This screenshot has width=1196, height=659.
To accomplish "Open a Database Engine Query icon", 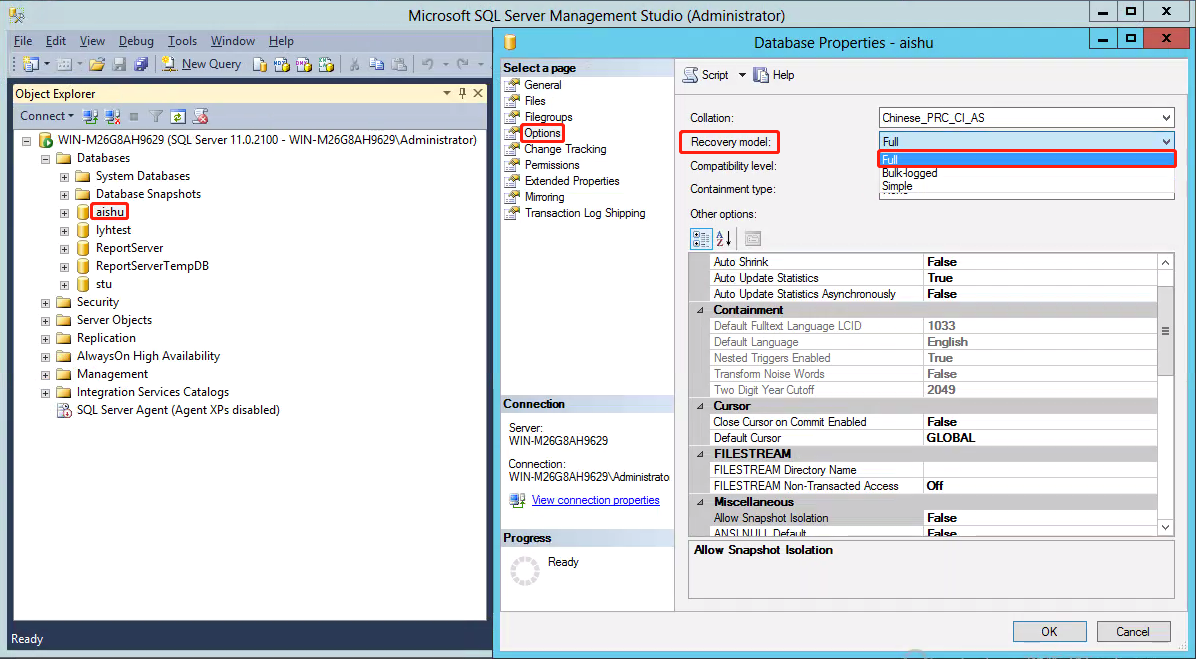I will [x=259, y=64].
